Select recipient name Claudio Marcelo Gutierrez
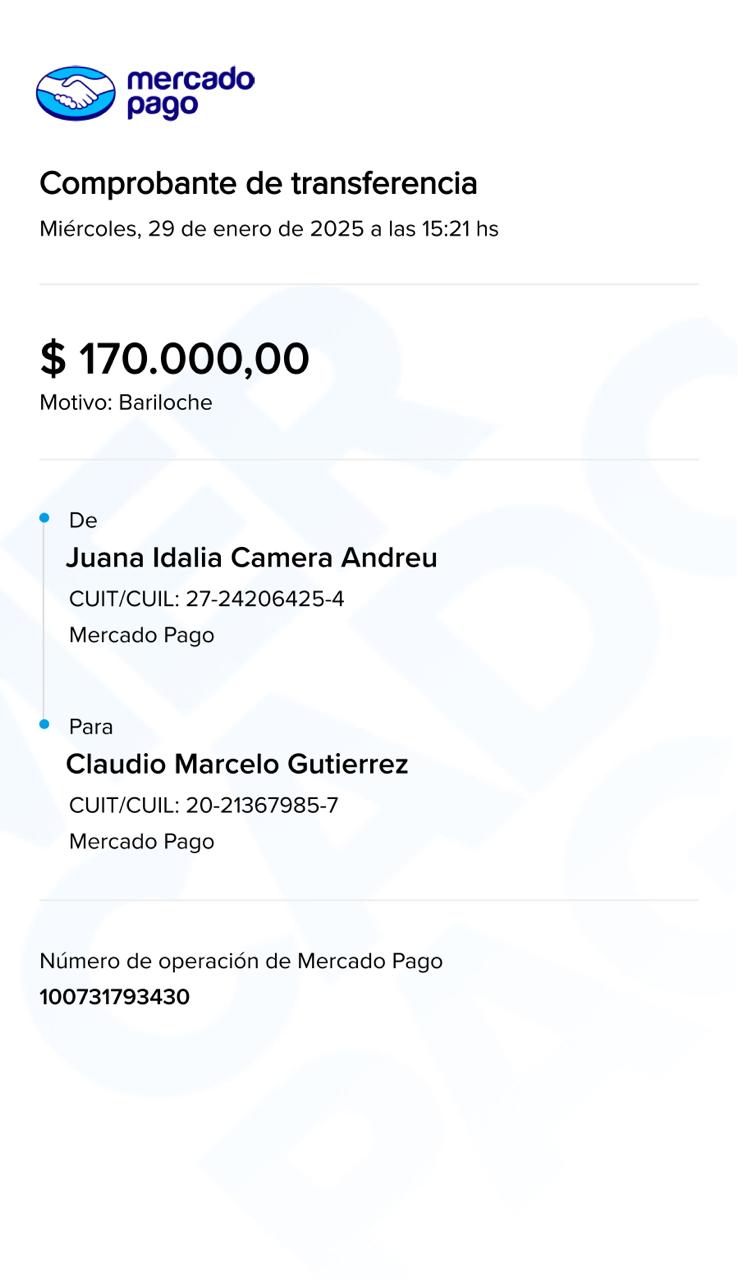Viewport: 738px width, 1280px height. pos(237,764)
